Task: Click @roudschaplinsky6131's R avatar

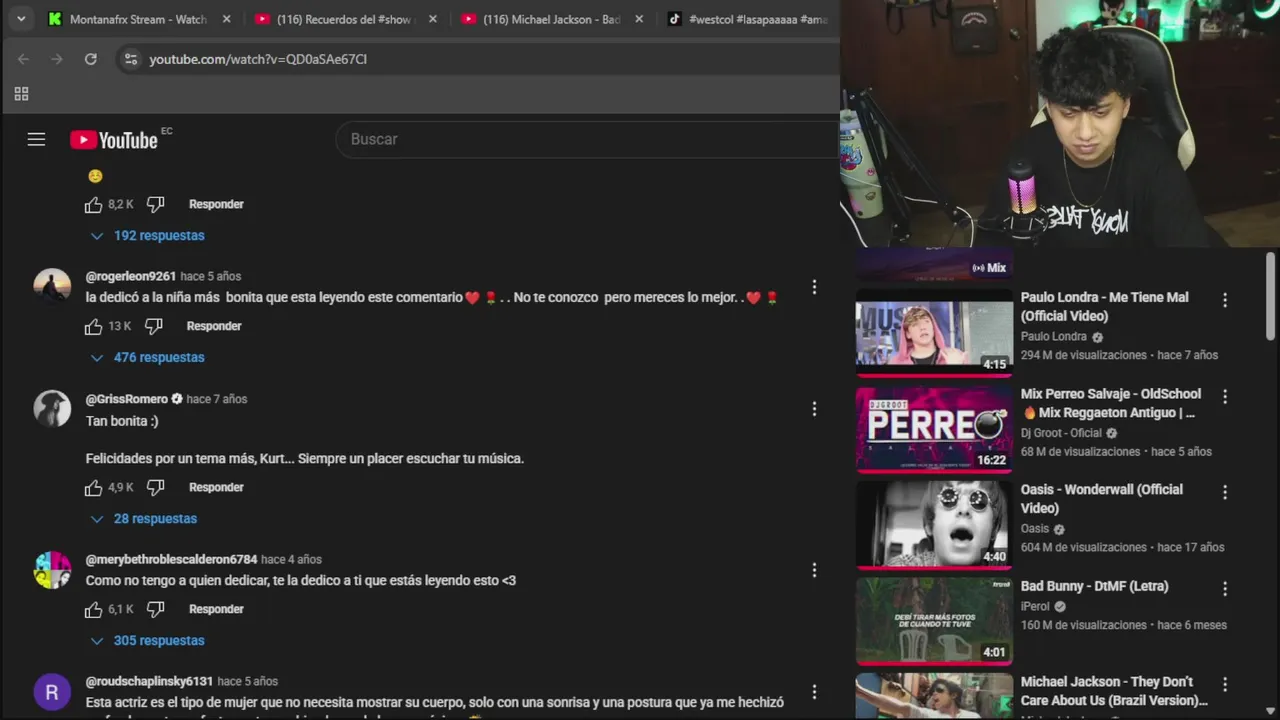Action: [x=52, y=692]
